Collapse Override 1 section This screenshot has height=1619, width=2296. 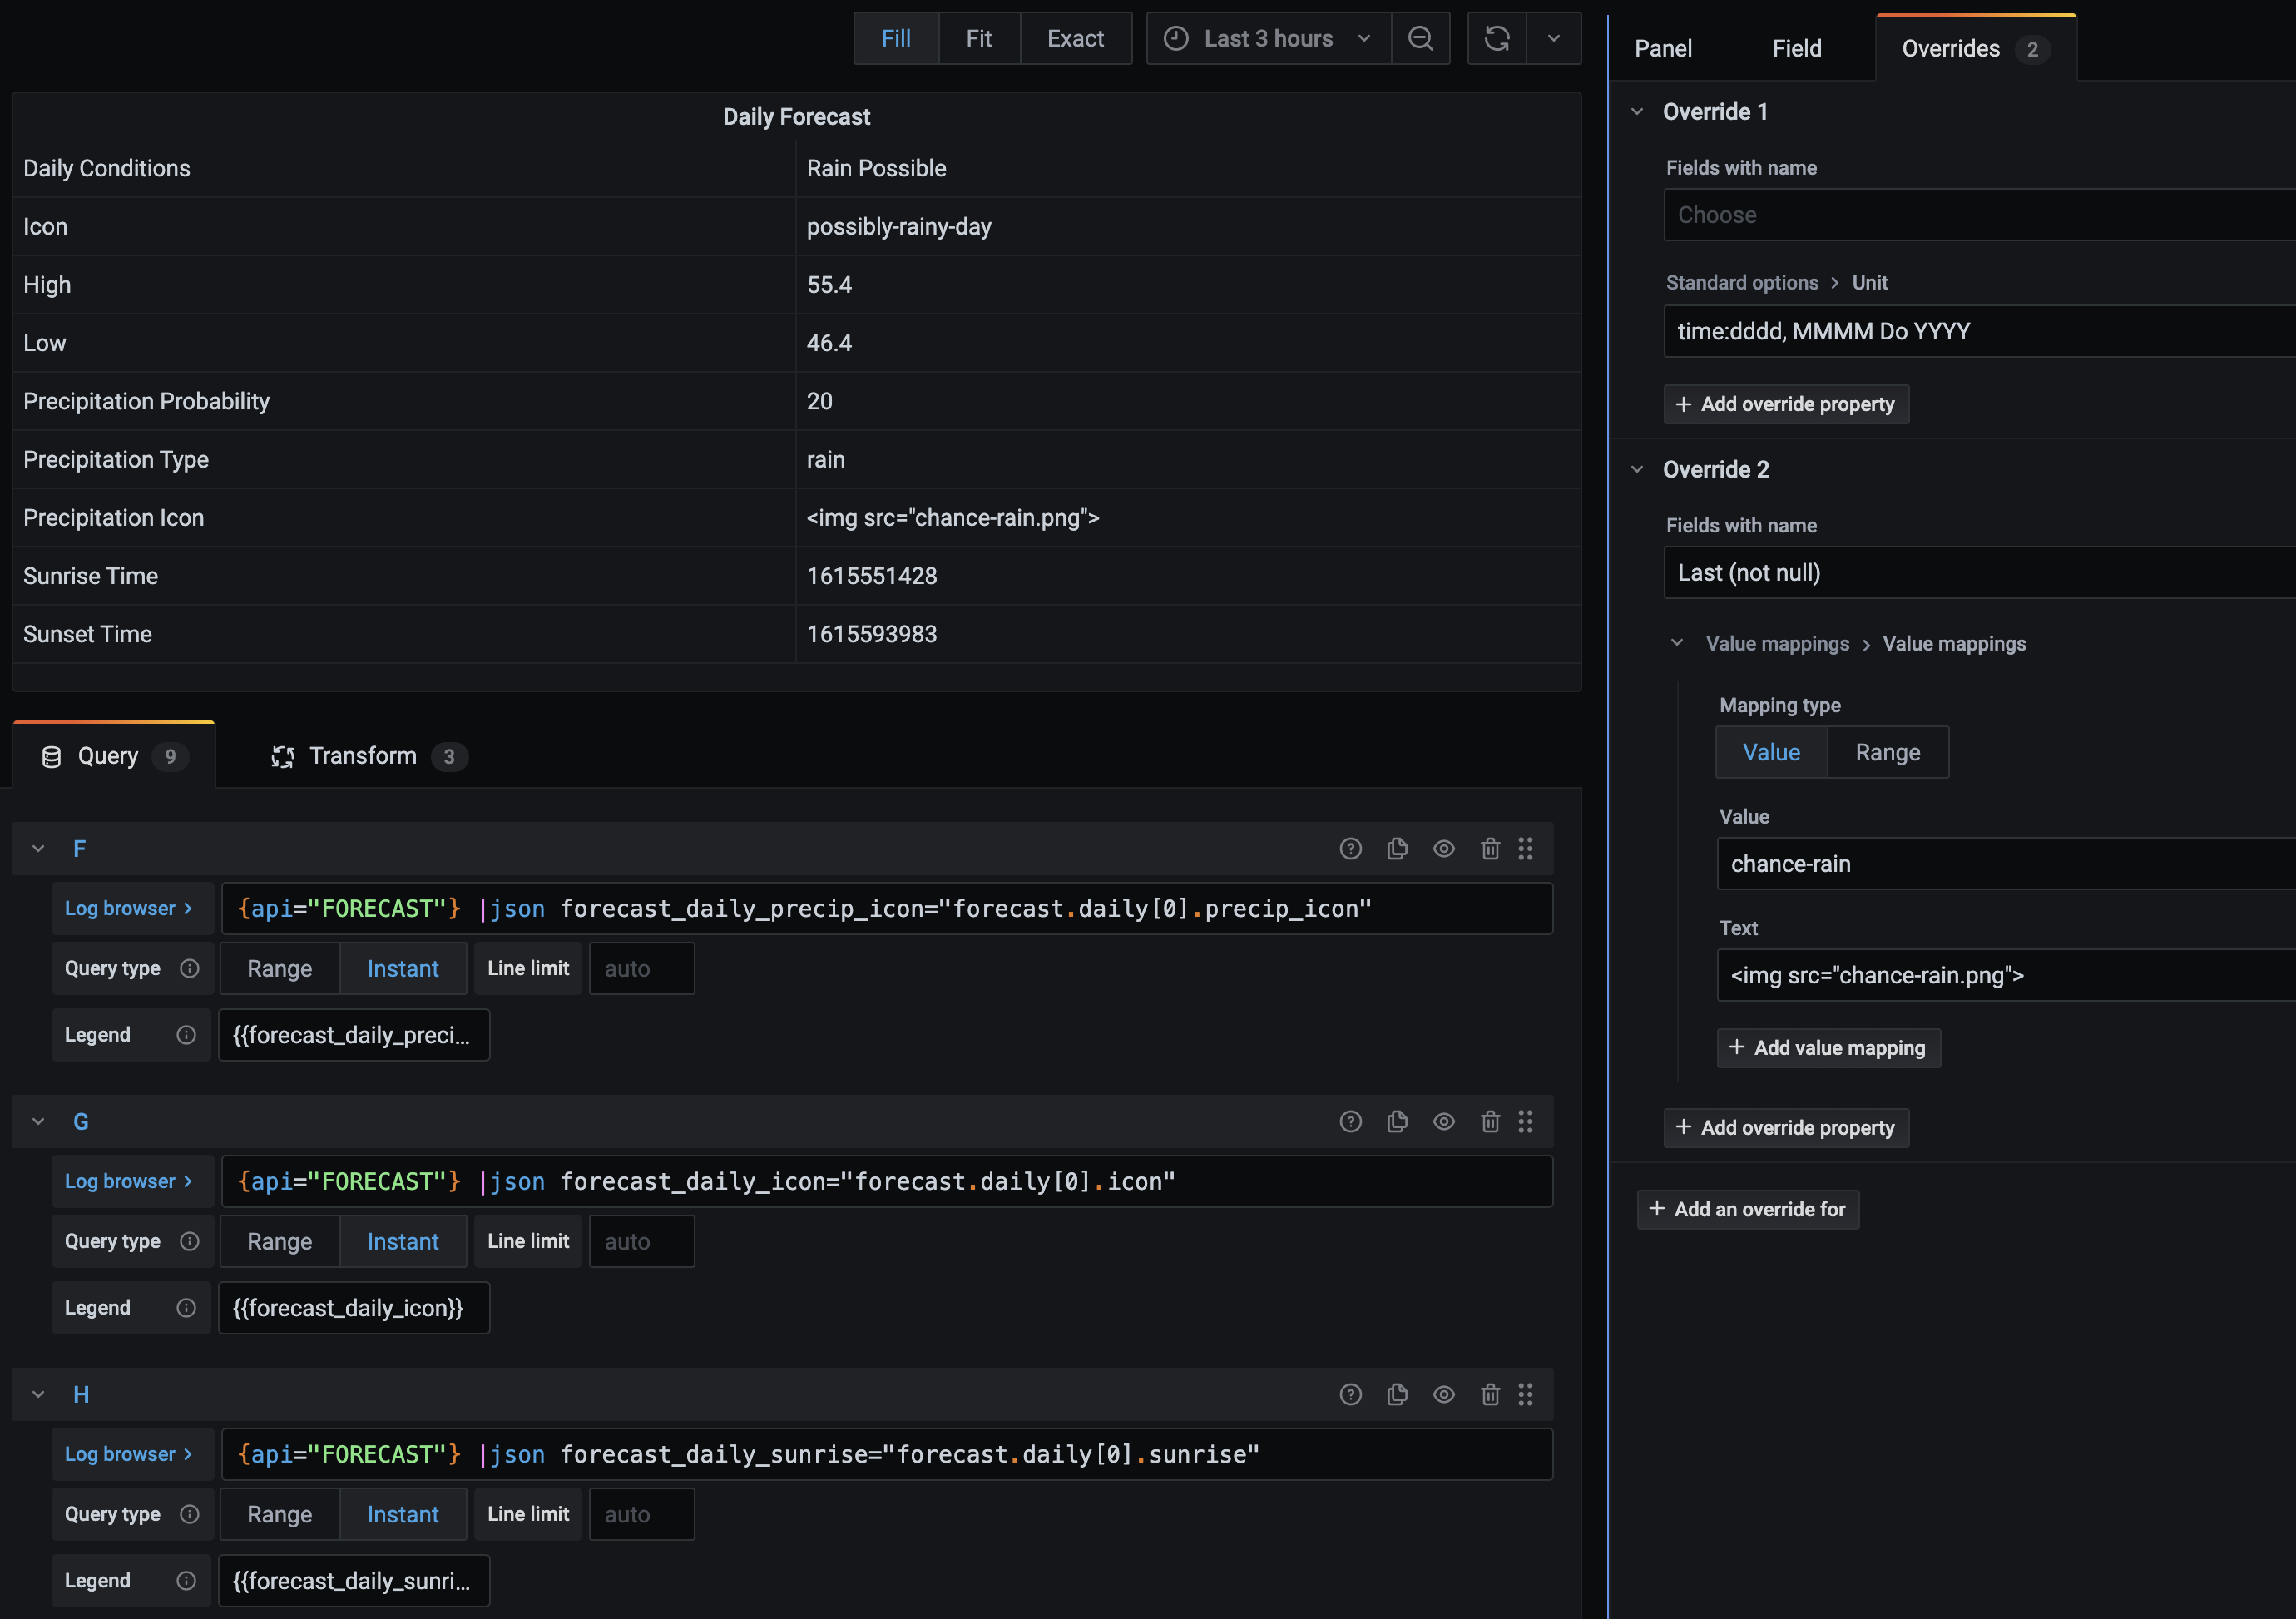pyautogui.click(x=1637, y=111)
